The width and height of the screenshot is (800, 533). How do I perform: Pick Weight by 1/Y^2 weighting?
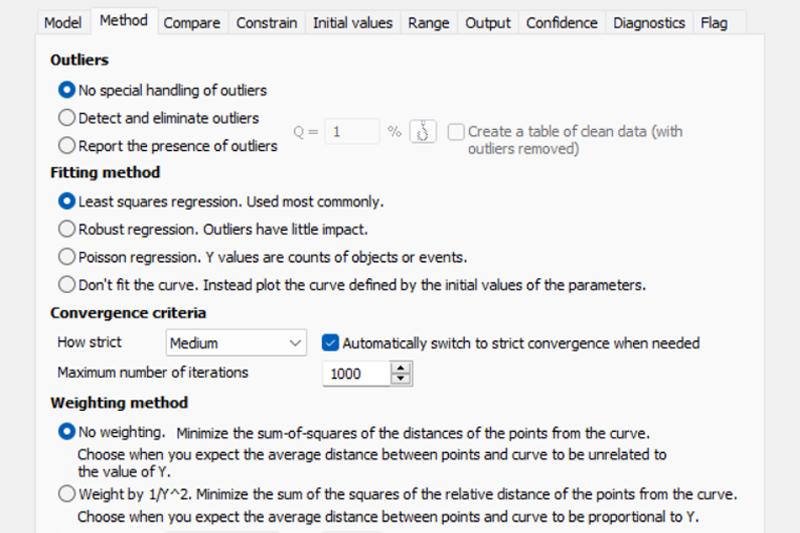(67, 493)
